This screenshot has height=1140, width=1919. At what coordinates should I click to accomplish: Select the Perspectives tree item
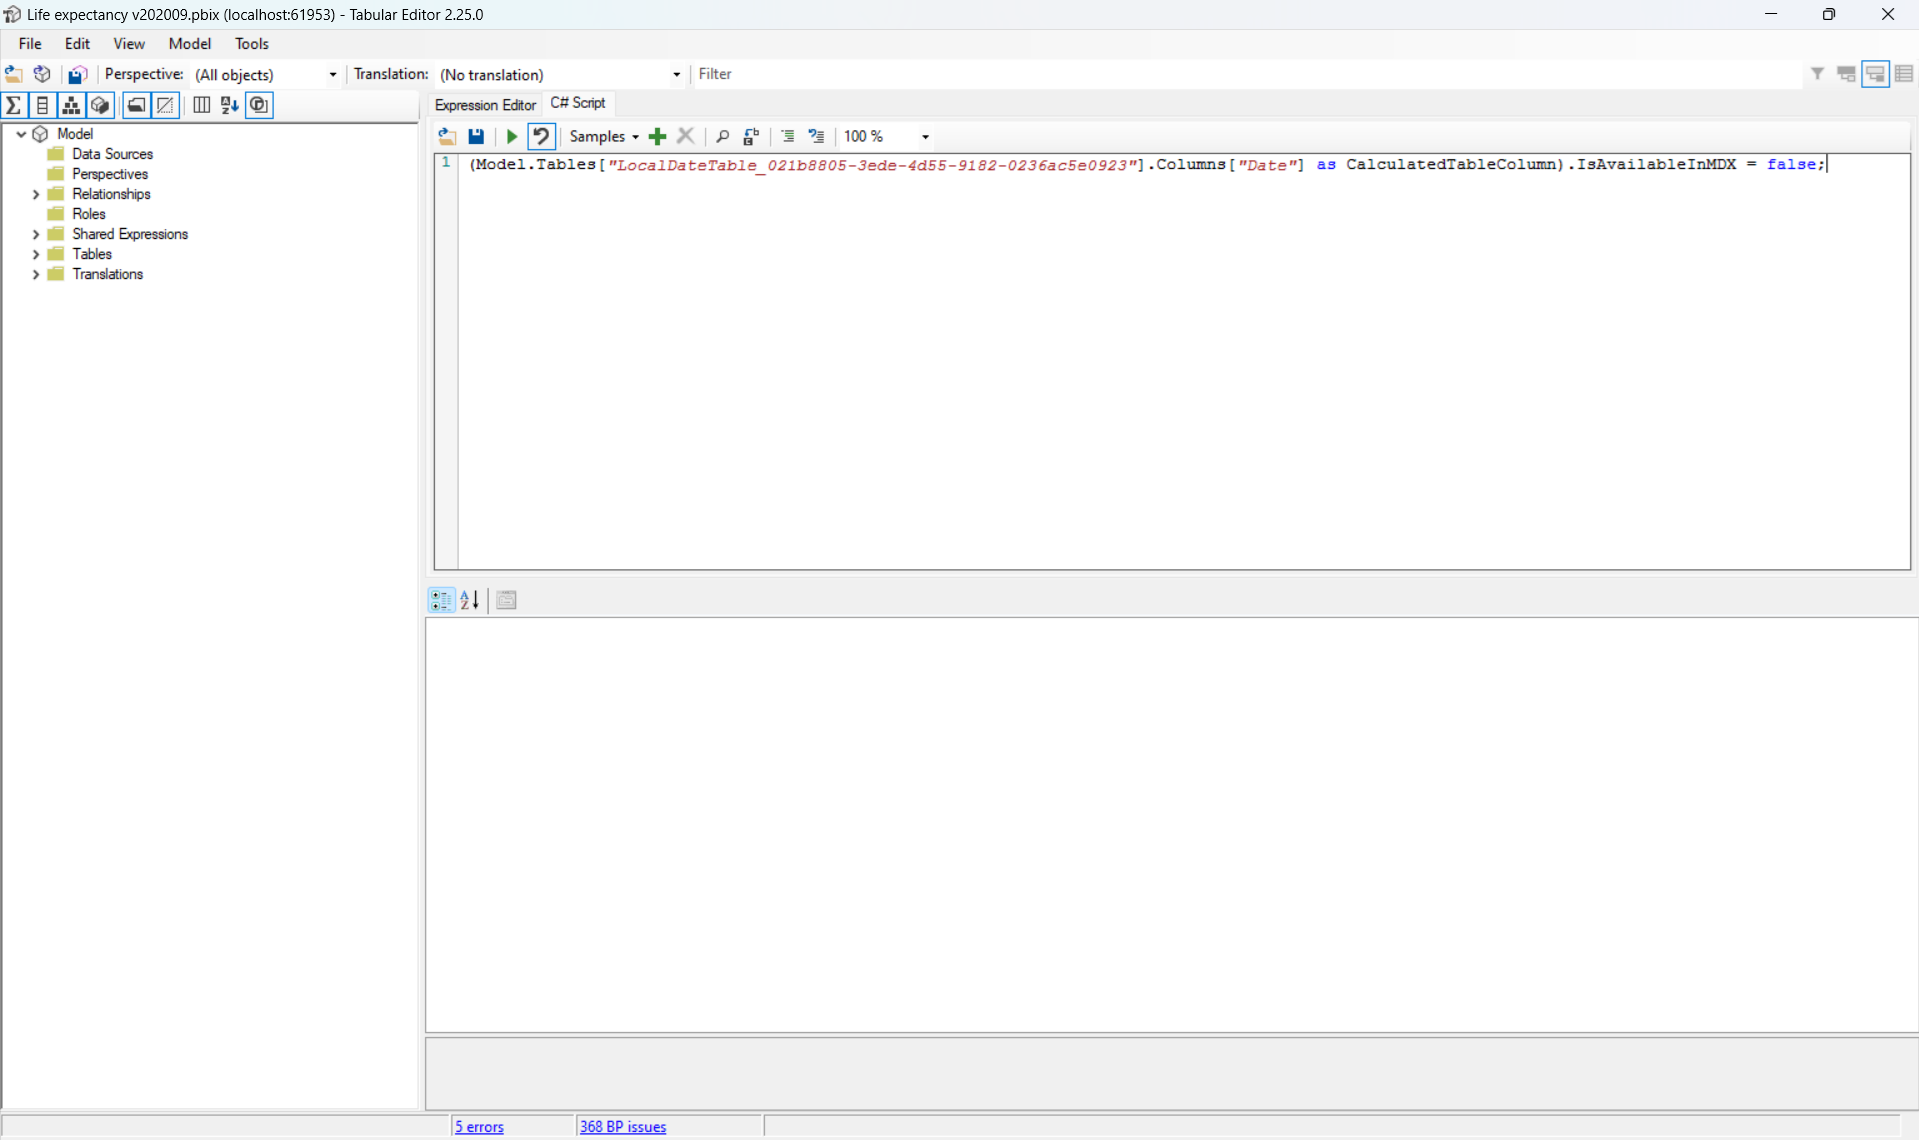pos(110,174)
